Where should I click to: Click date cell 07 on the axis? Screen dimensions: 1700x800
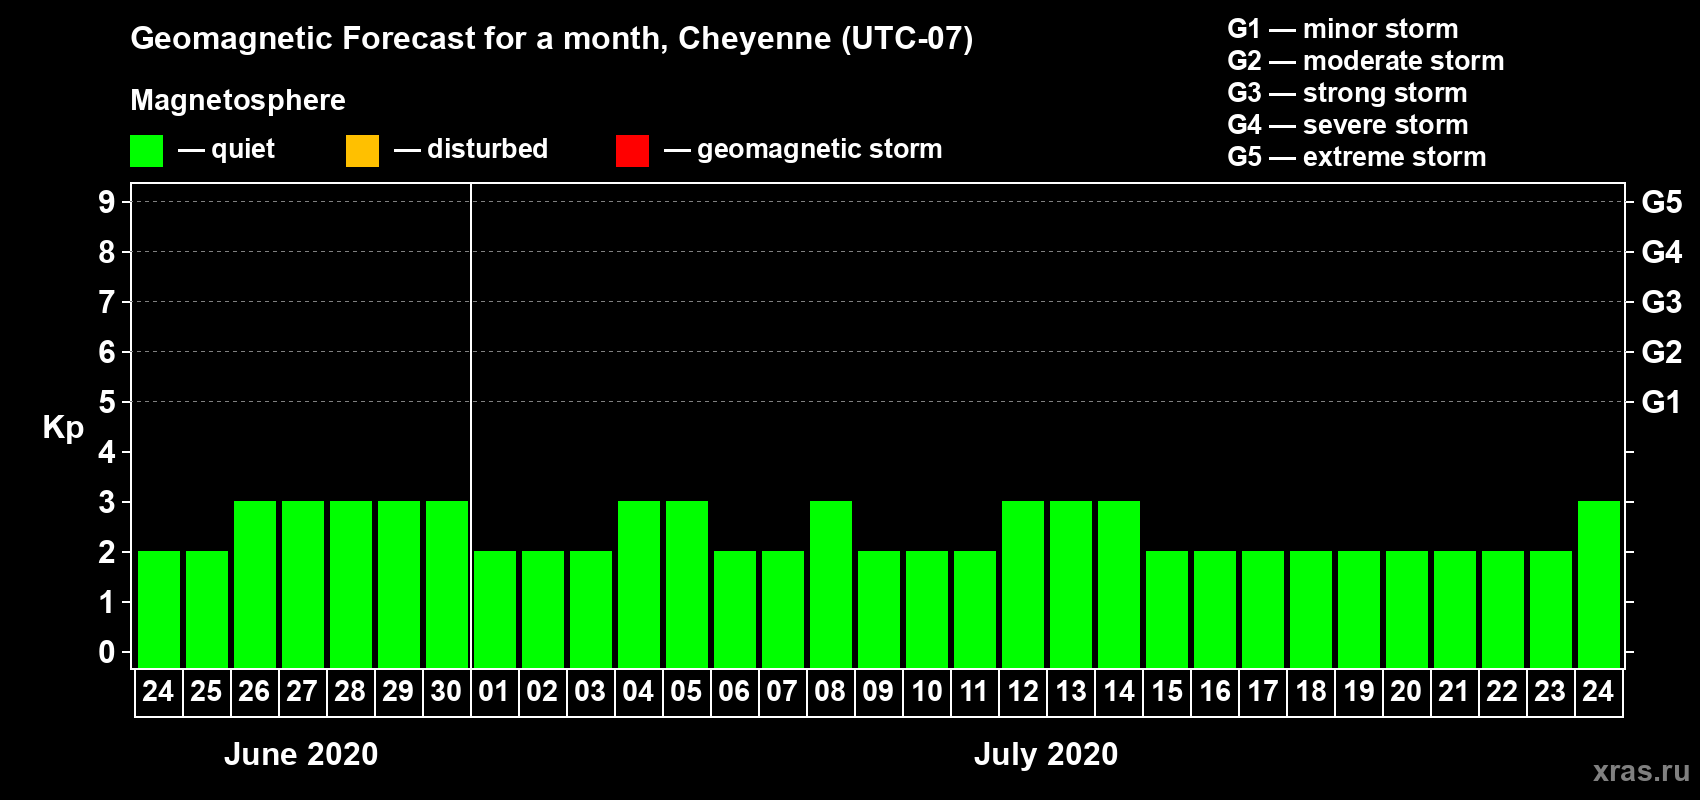pyautogui.click(x=783, y=692)
